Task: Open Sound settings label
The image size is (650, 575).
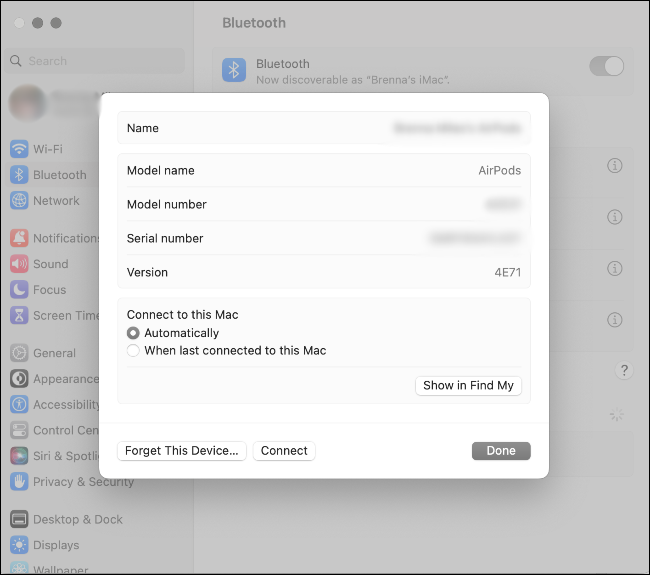Action: click(51, 264)
